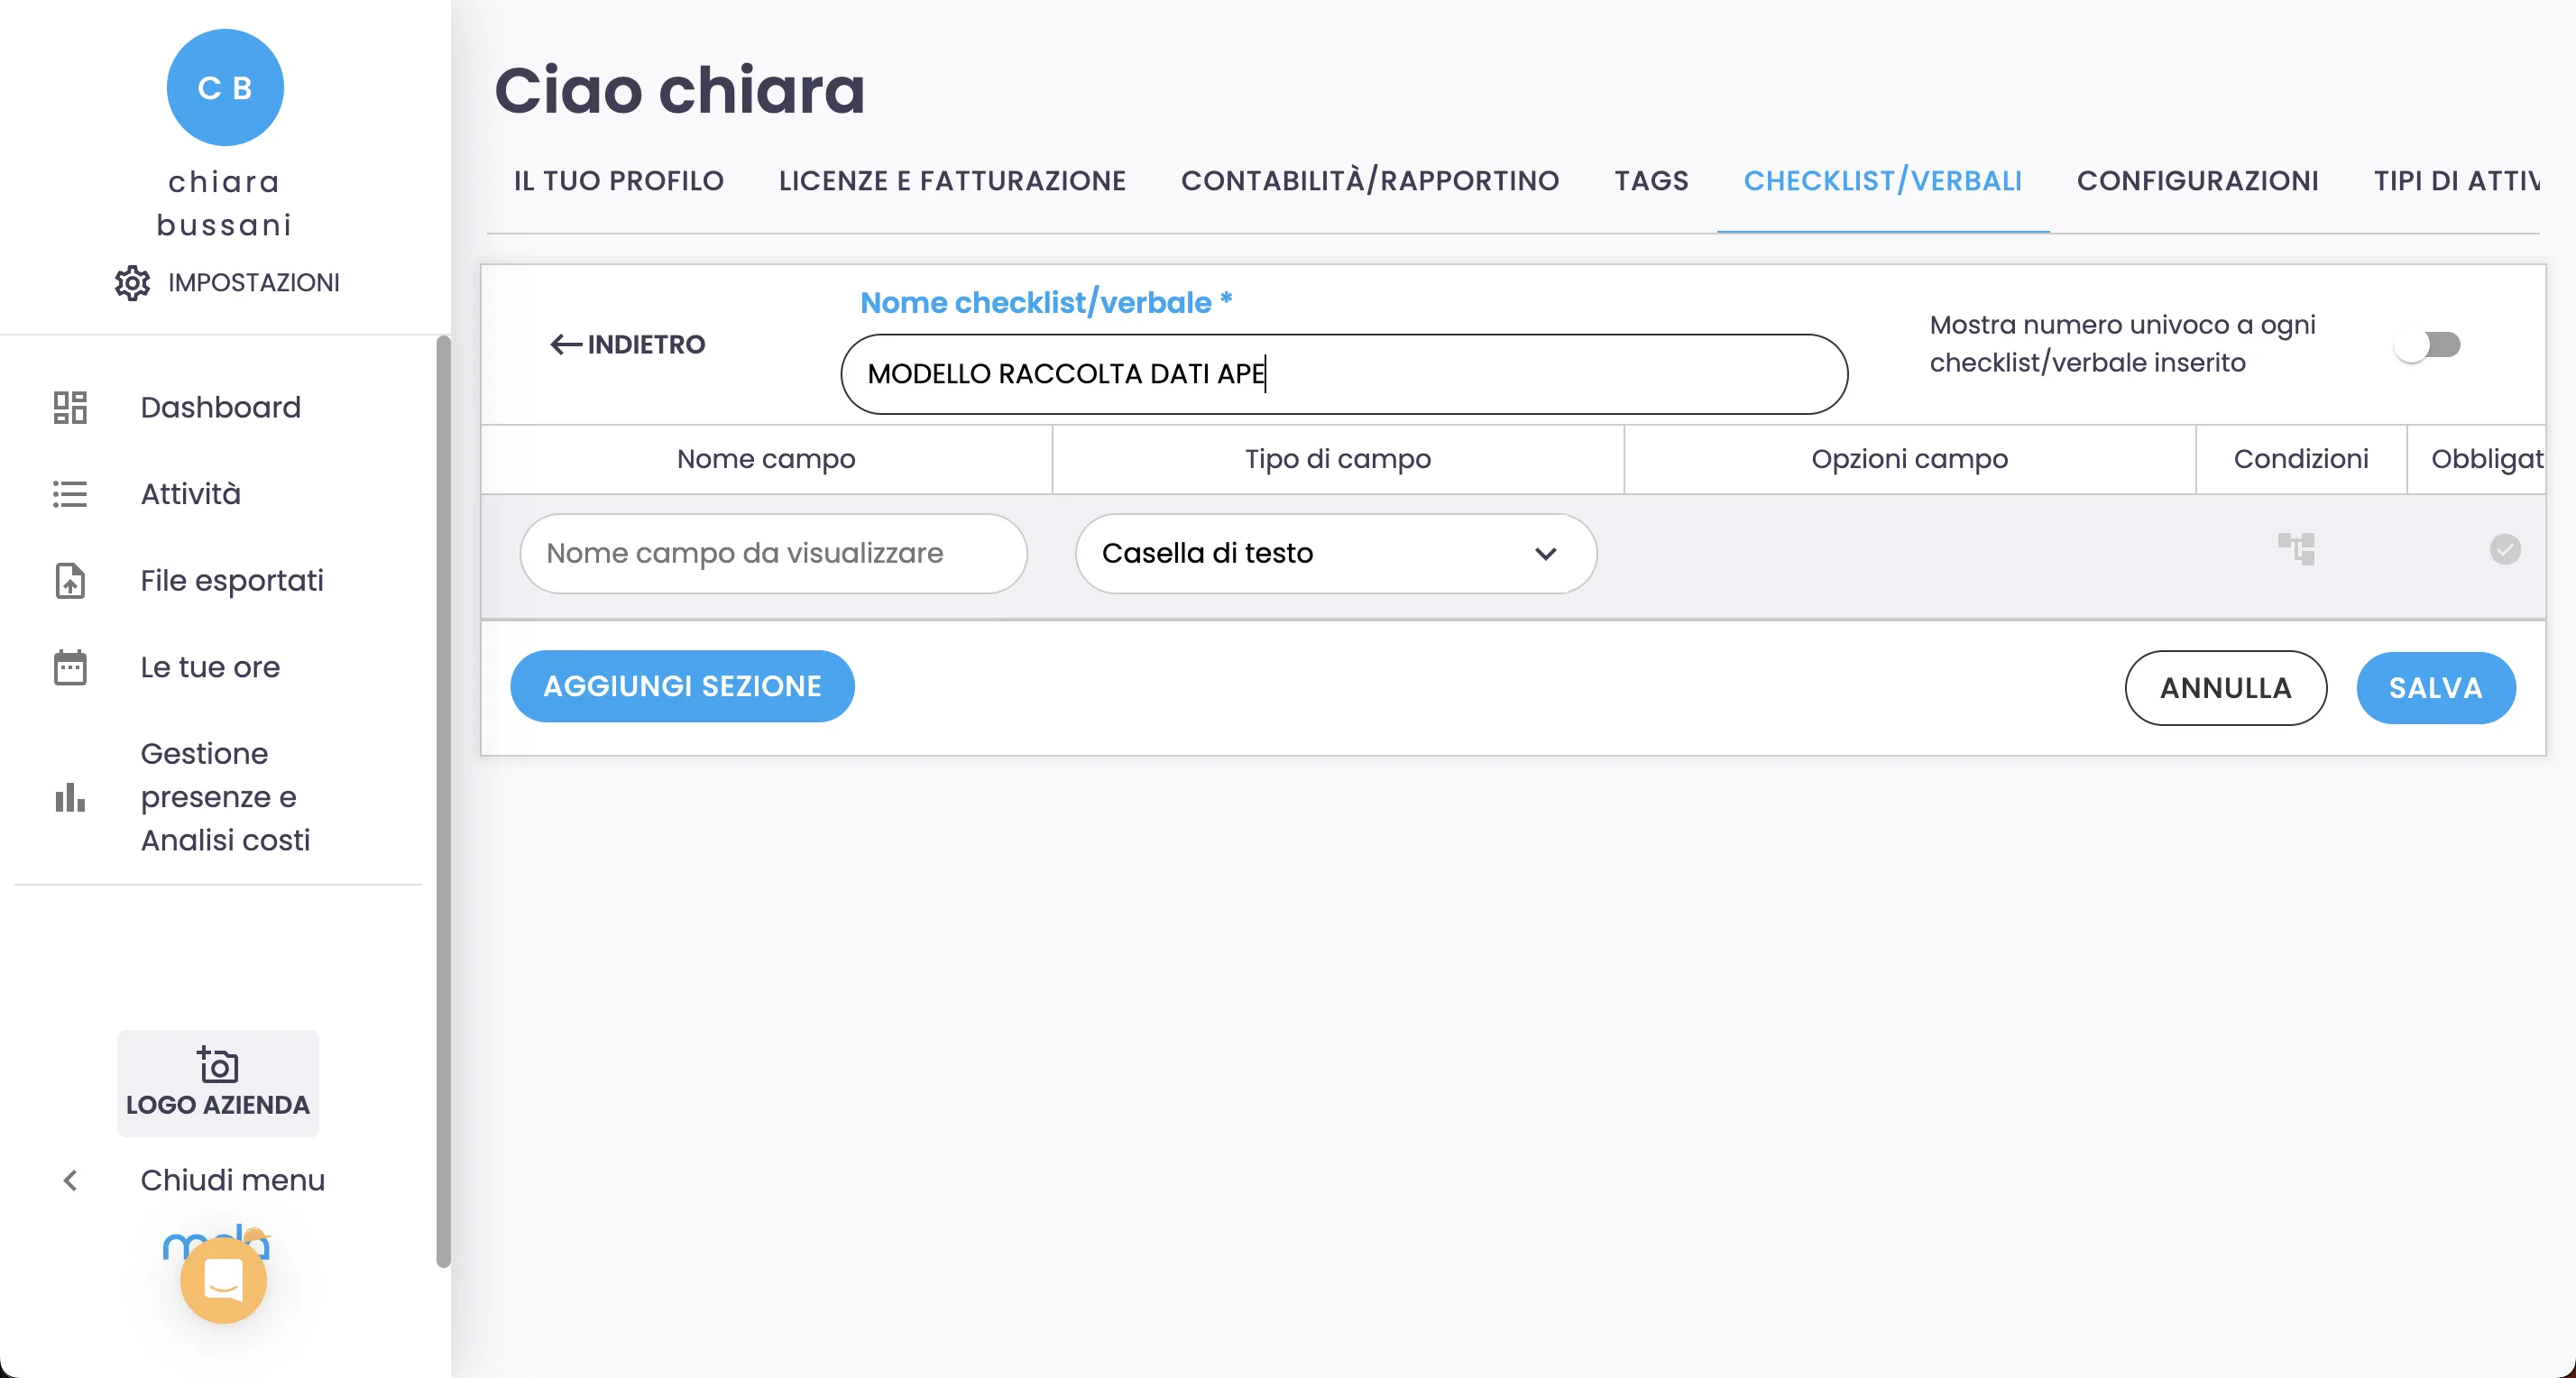Click the sidebar vertical scrollbar
The width and height of the screenshot is (2576, 1378).
coord(443,800)
